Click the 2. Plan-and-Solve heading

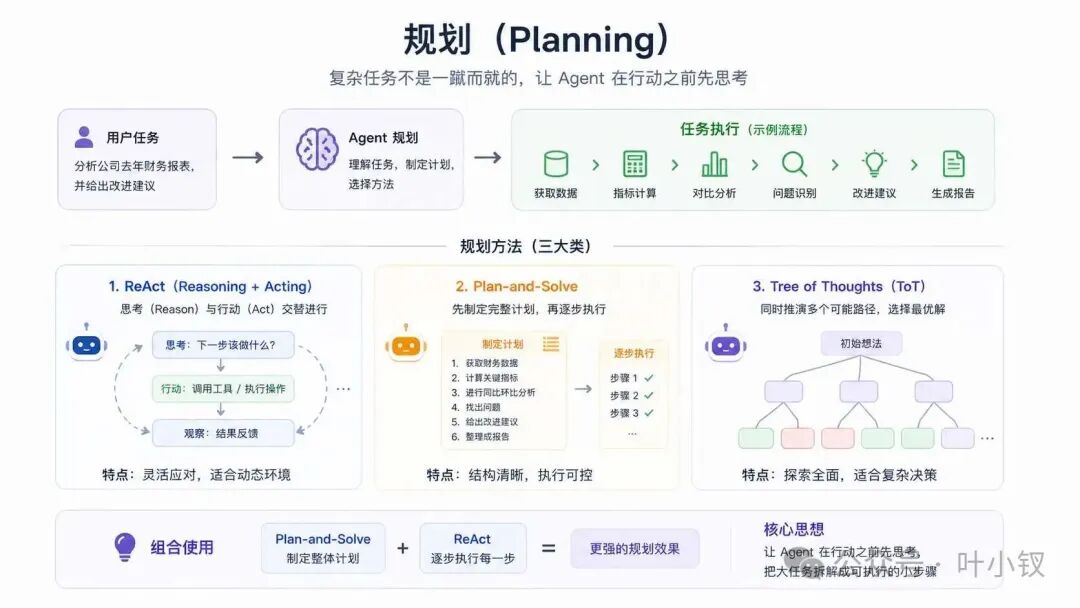(x=517, y=286)
